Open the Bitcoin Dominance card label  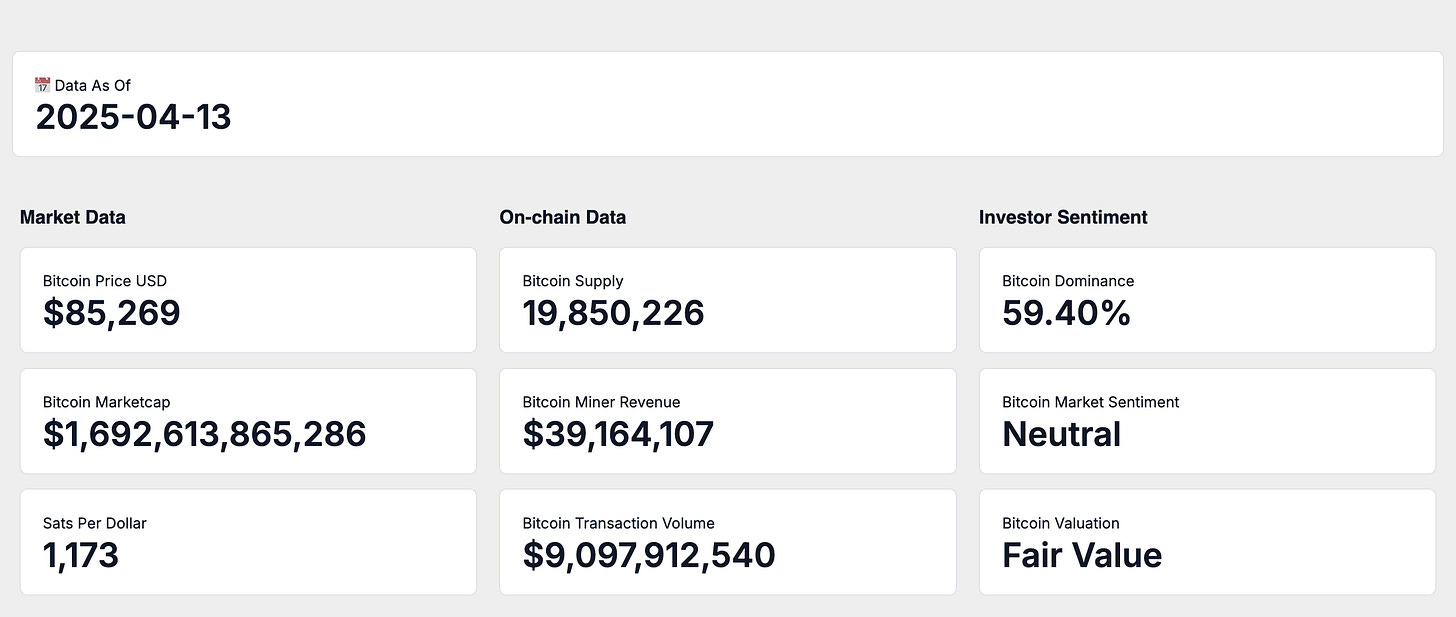[1068, 281]
